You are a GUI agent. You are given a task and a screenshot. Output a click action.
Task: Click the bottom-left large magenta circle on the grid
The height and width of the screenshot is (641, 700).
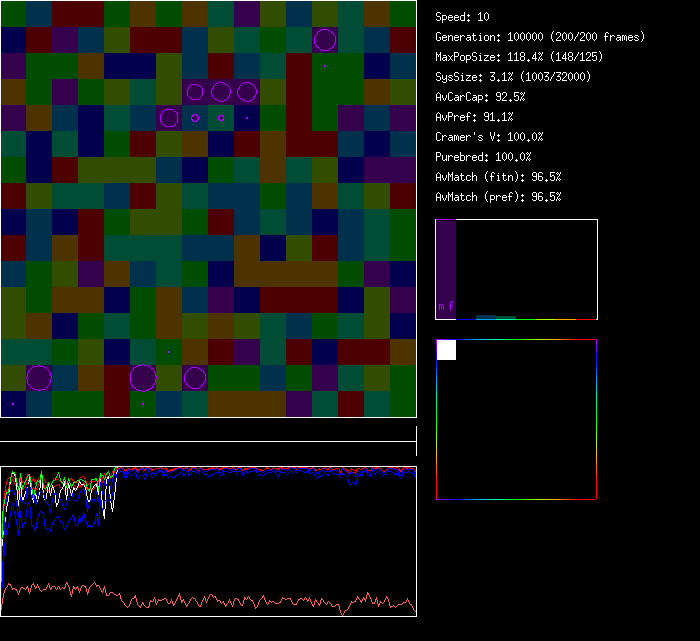[x=39, y=378]
